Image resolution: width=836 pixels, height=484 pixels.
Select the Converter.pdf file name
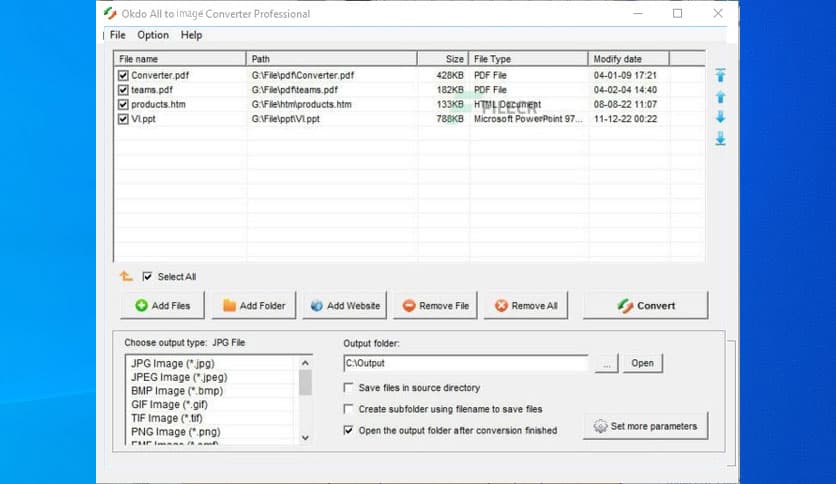160,75
